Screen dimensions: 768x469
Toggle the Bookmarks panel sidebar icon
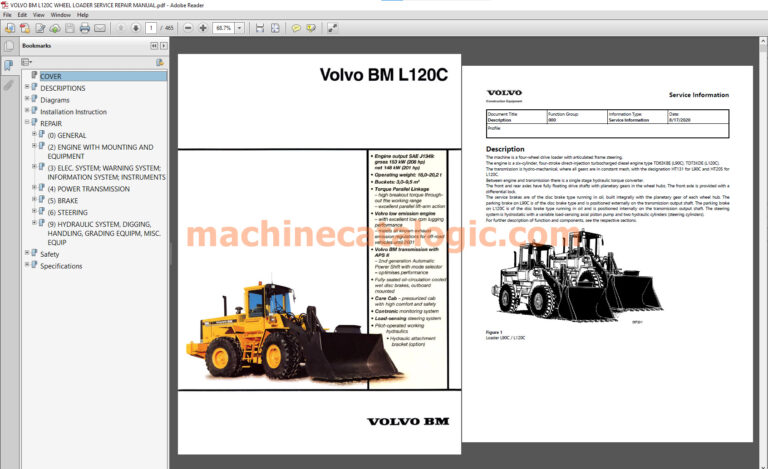coord(9,65)
